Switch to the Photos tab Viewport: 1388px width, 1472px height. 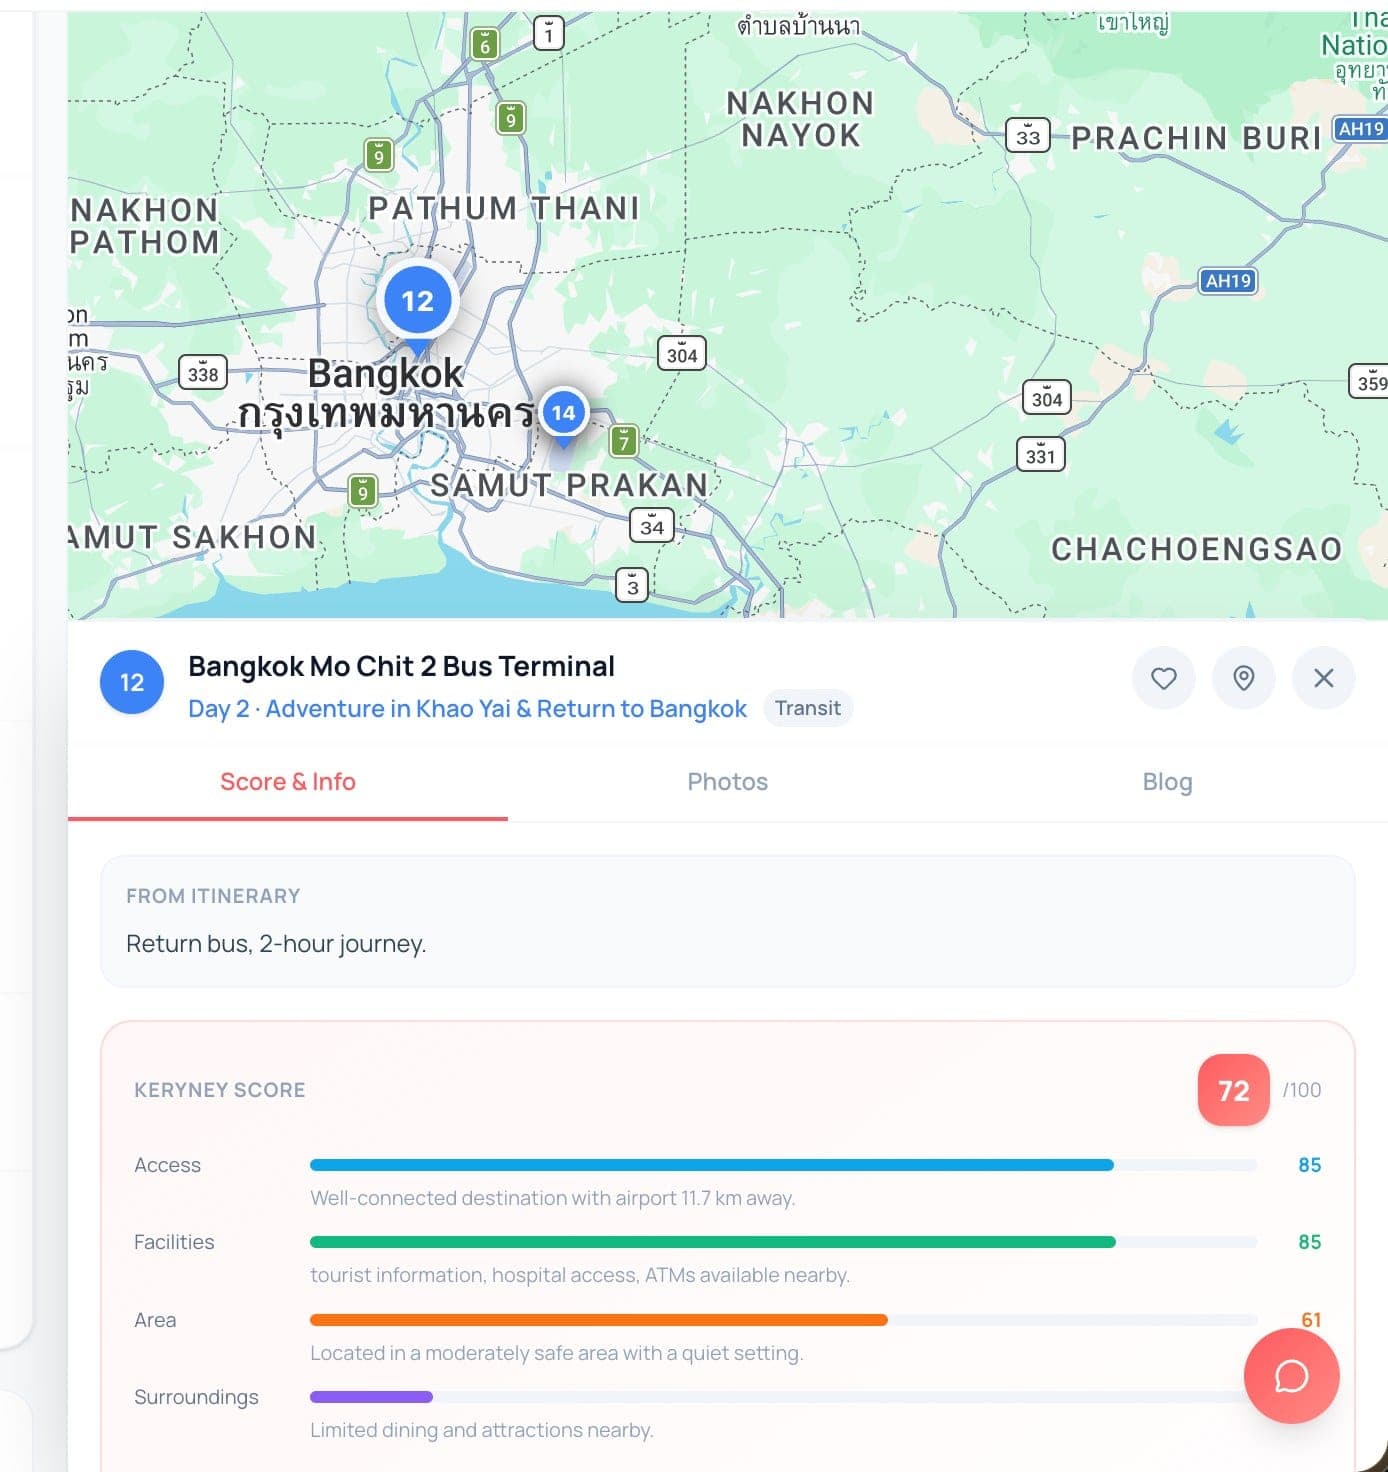click(x=727, y=782)
